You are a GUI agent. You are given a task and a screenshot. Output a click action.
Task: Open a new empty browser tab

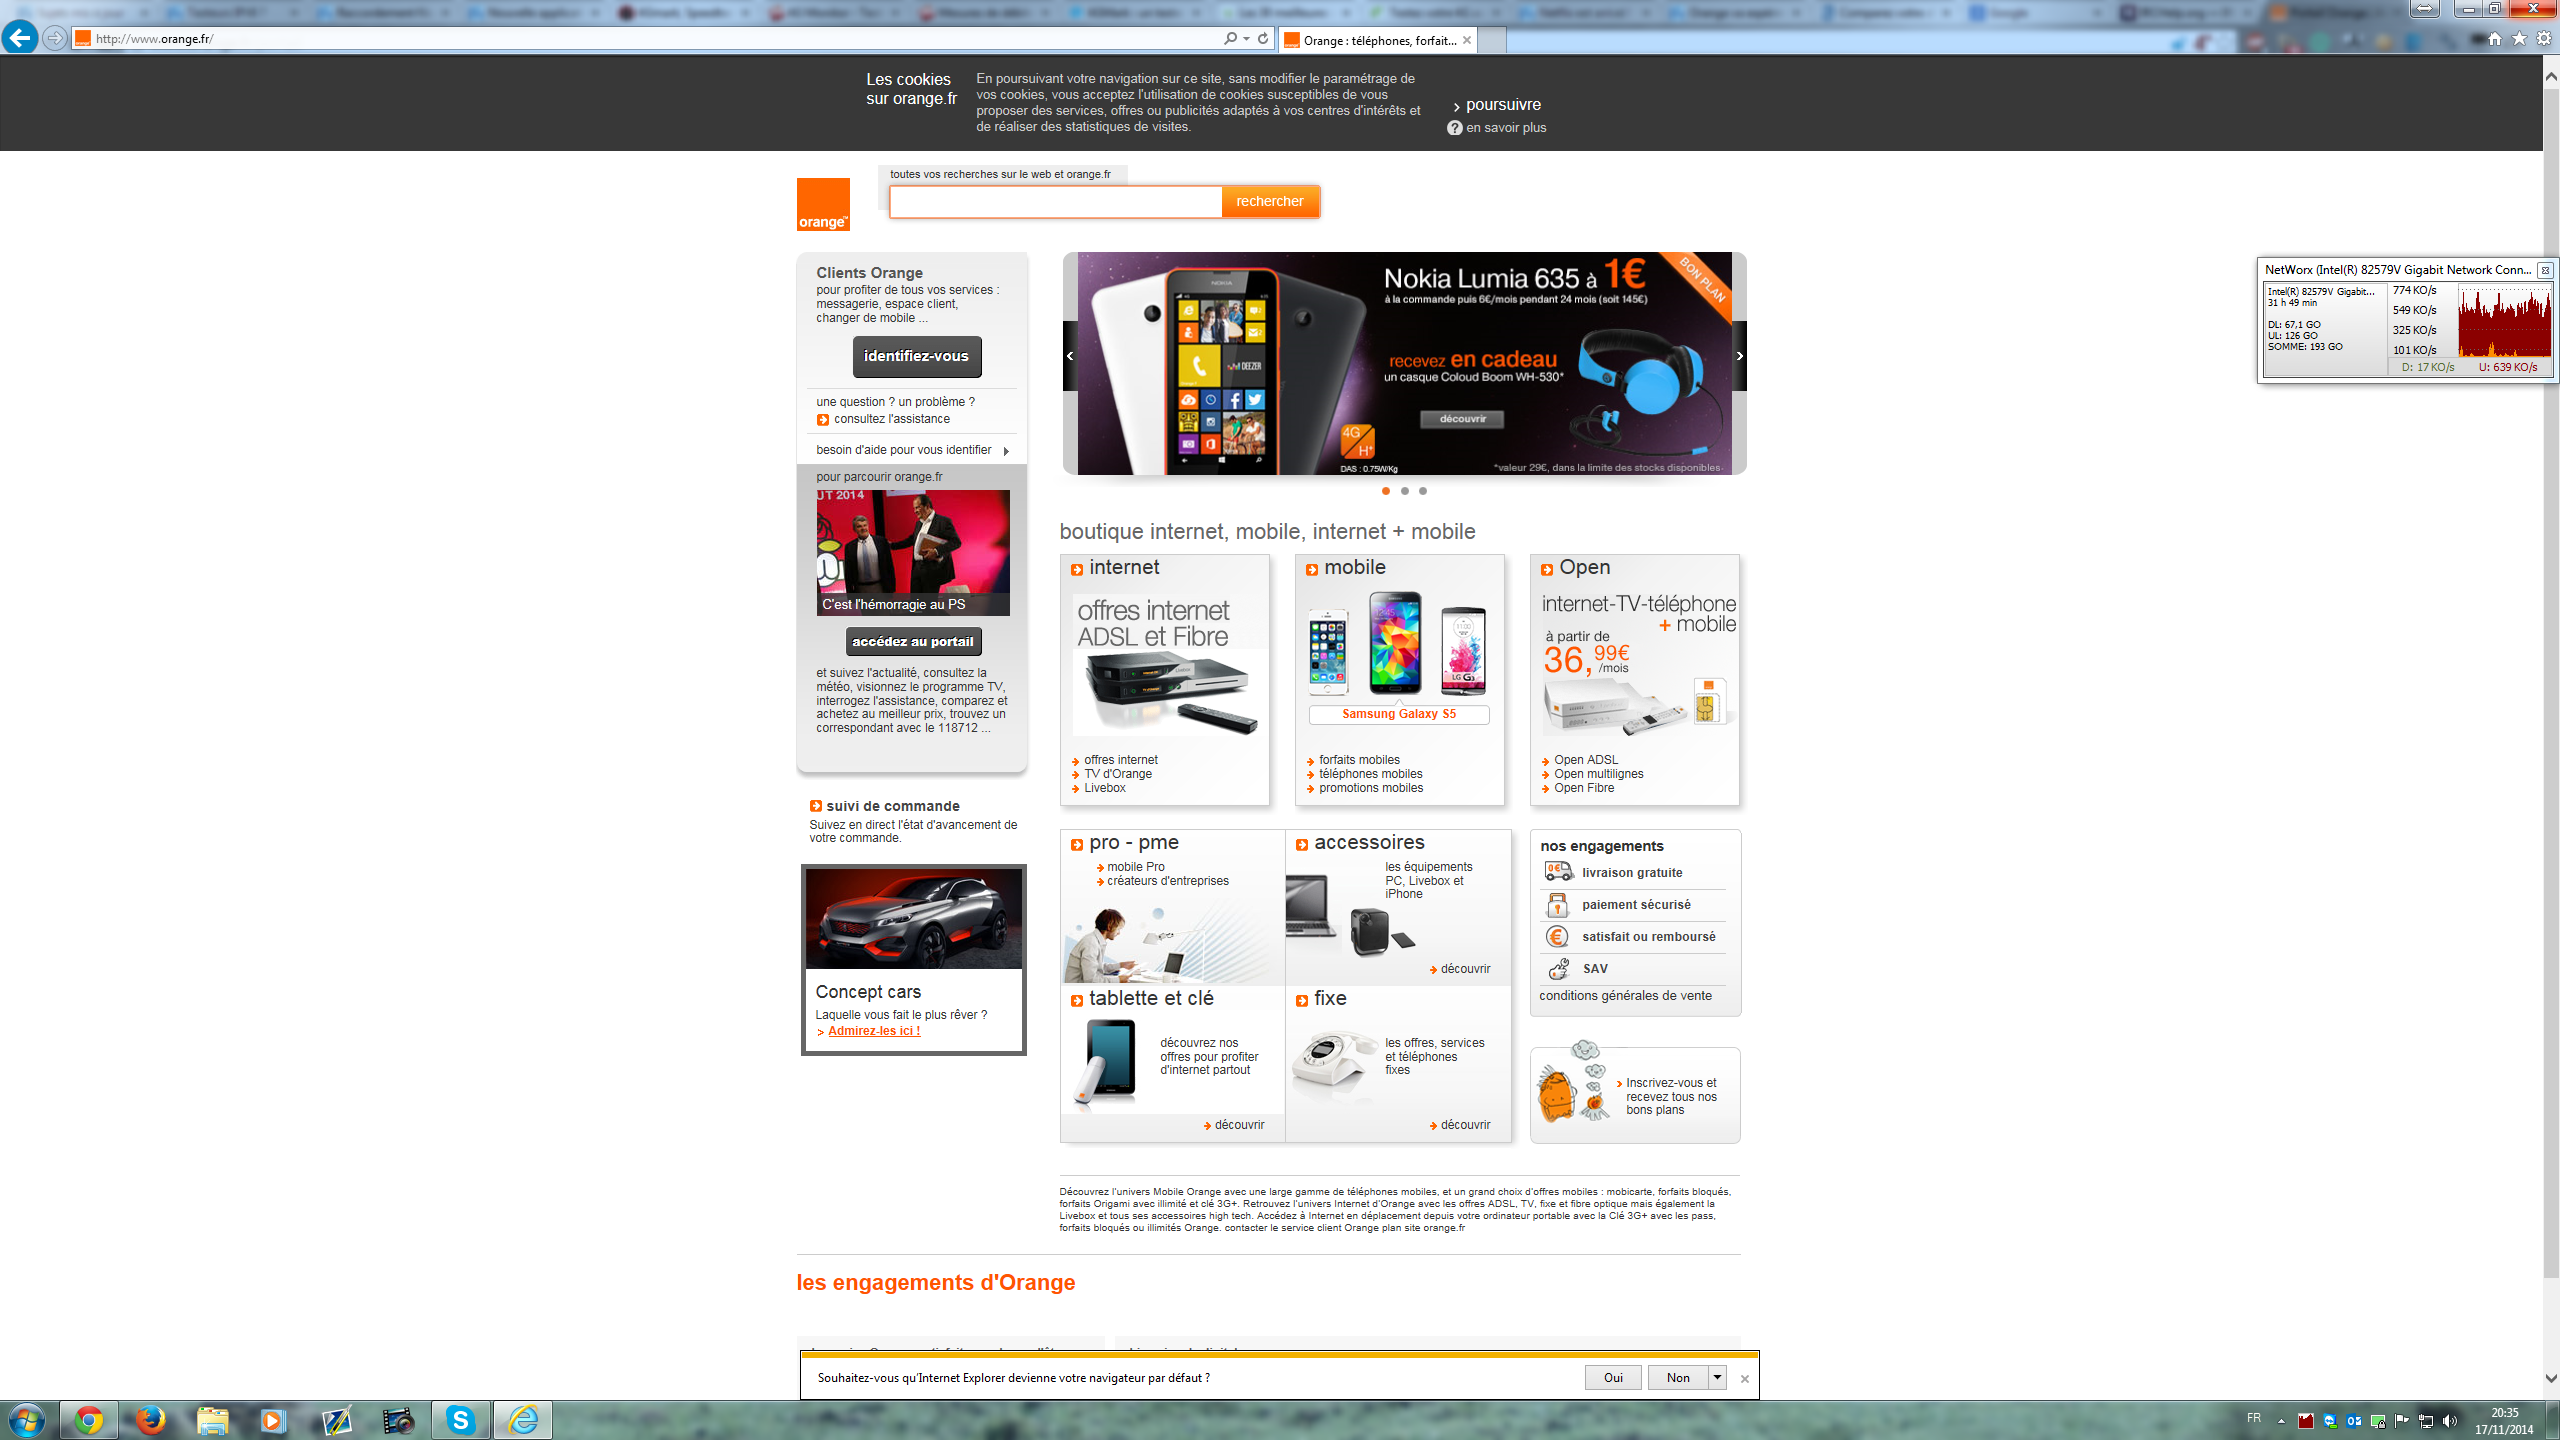pyautogui.click(x=1491, y=40)
